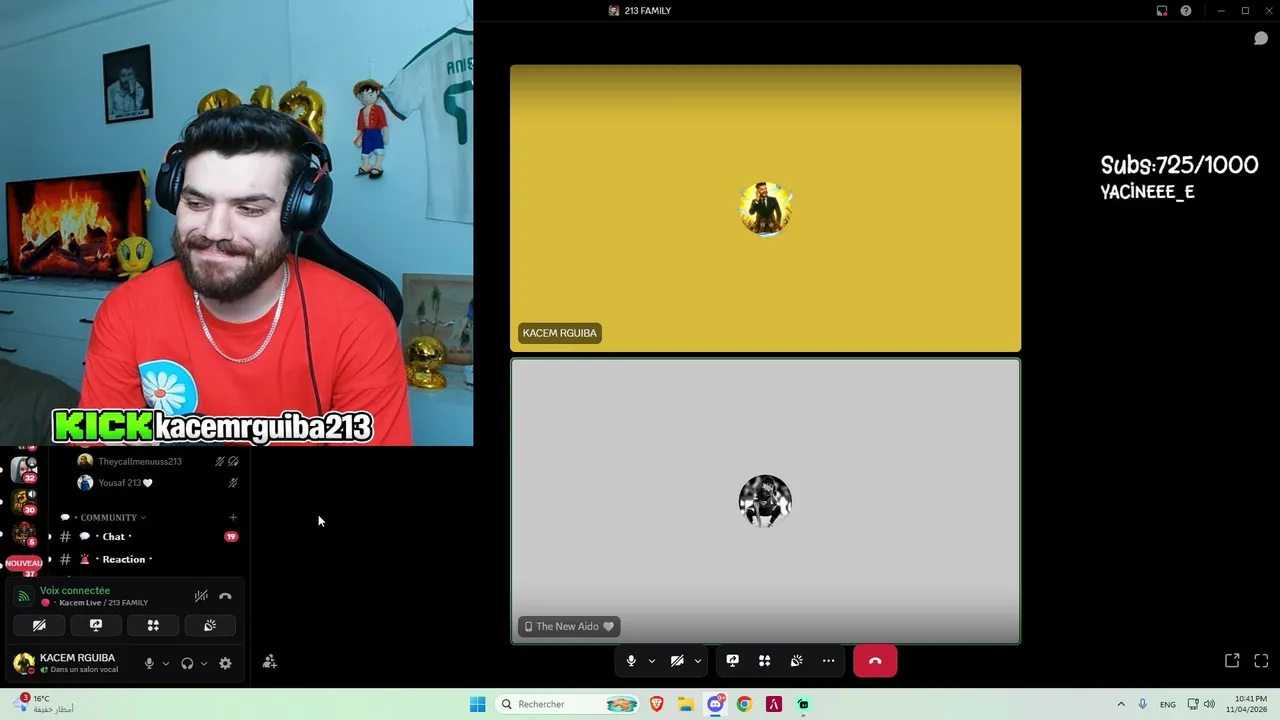The image size is (1280, 720).
Task: Open user settings gear
Action: pos(225,663)
